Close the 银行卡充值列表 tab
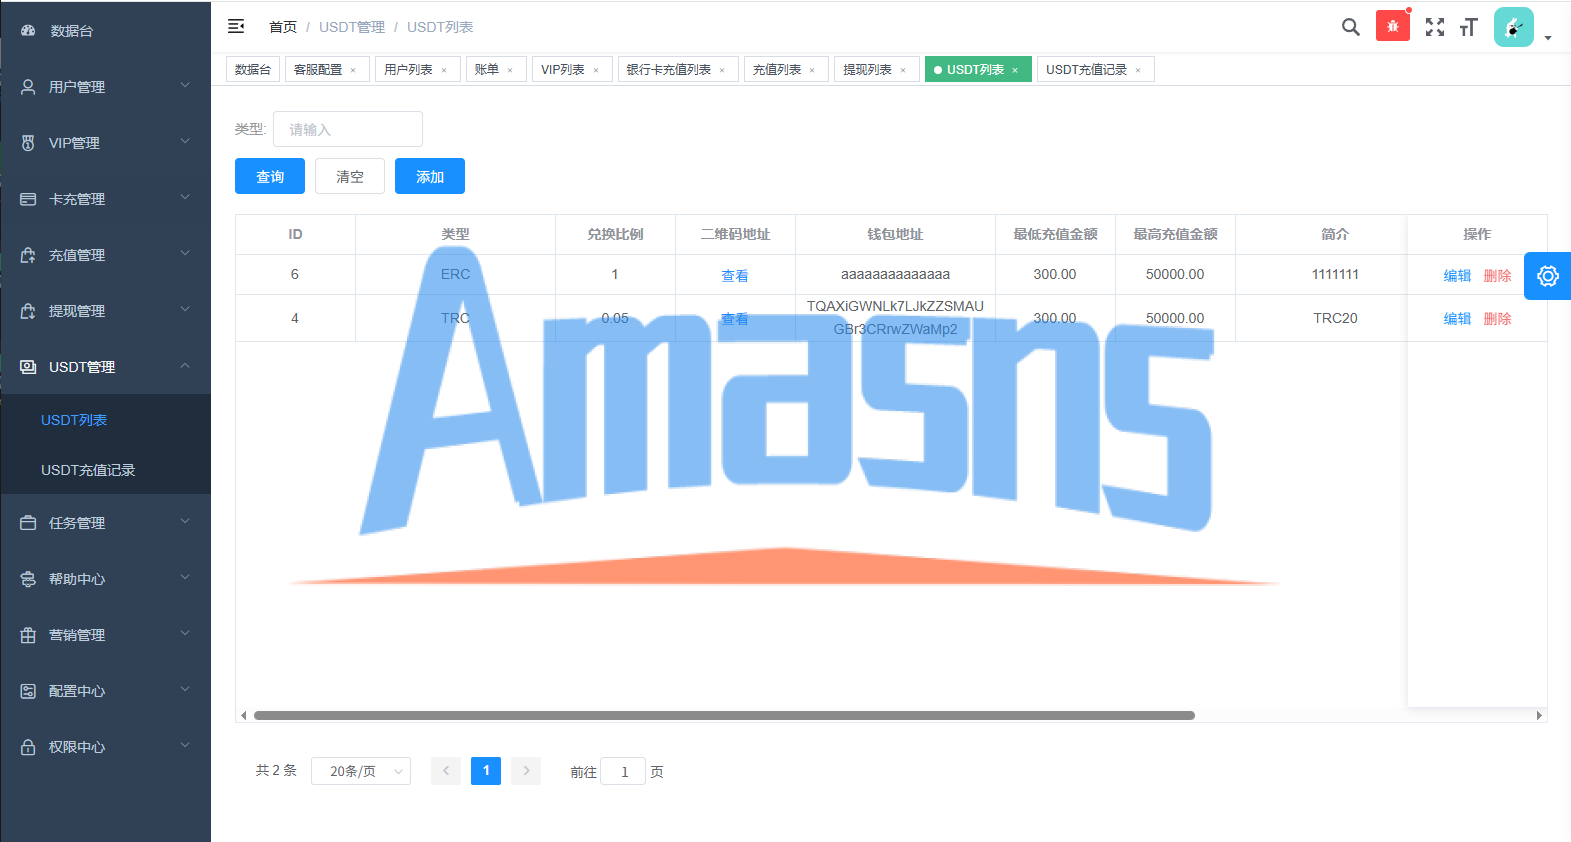Viewport: 1571px width, 842px height. [722, 70]
